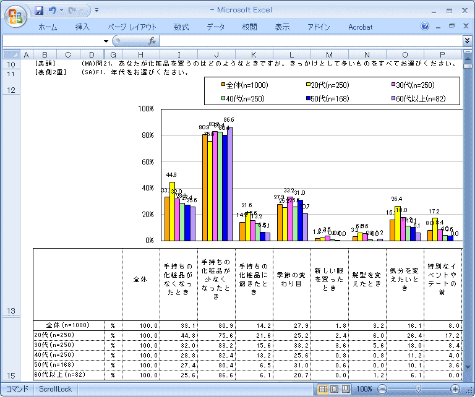Click the zoom in plus button

point(455,389)
